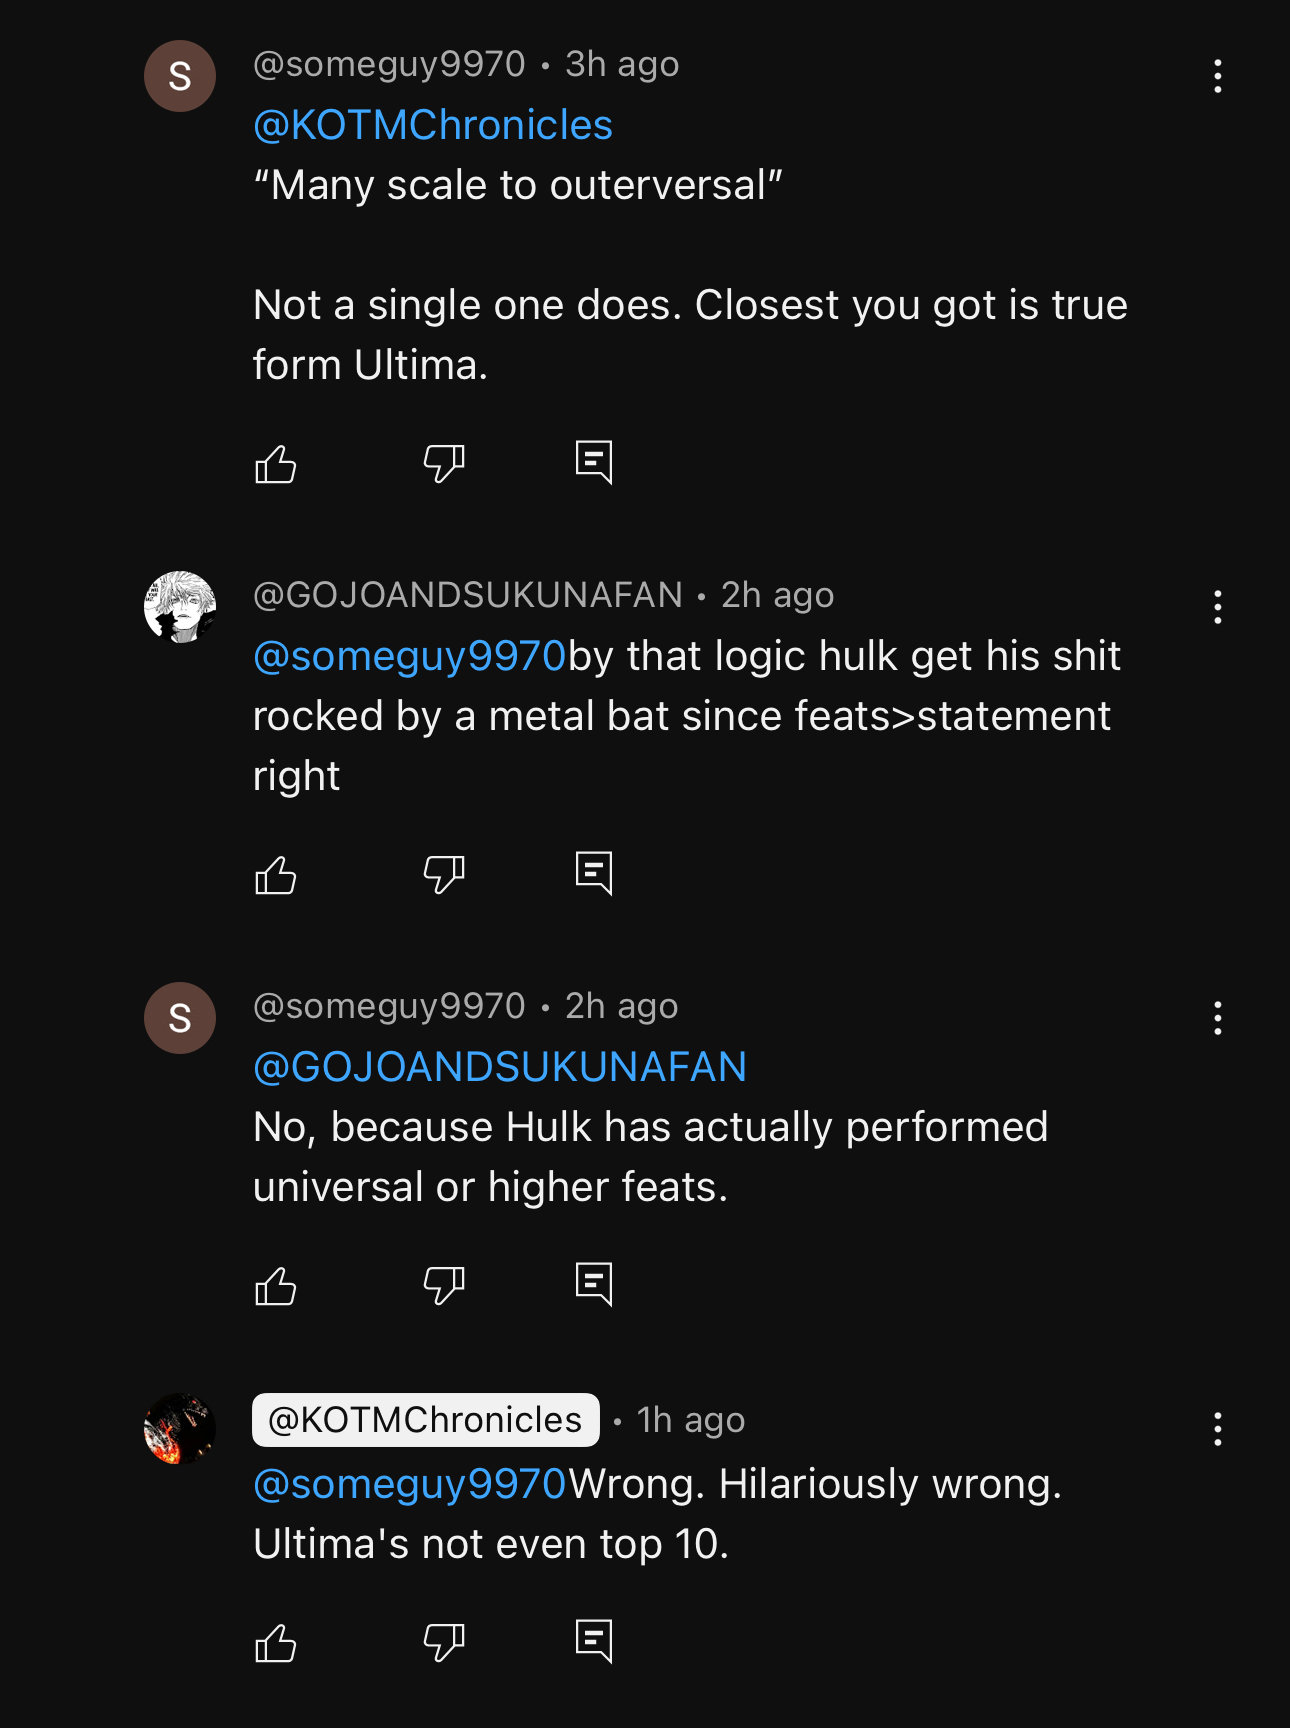Reply to the comment mentioning true form Ultima
Image resolution: width=1290 pixels, height=1728 pixels.
click(x=594, y=463)
